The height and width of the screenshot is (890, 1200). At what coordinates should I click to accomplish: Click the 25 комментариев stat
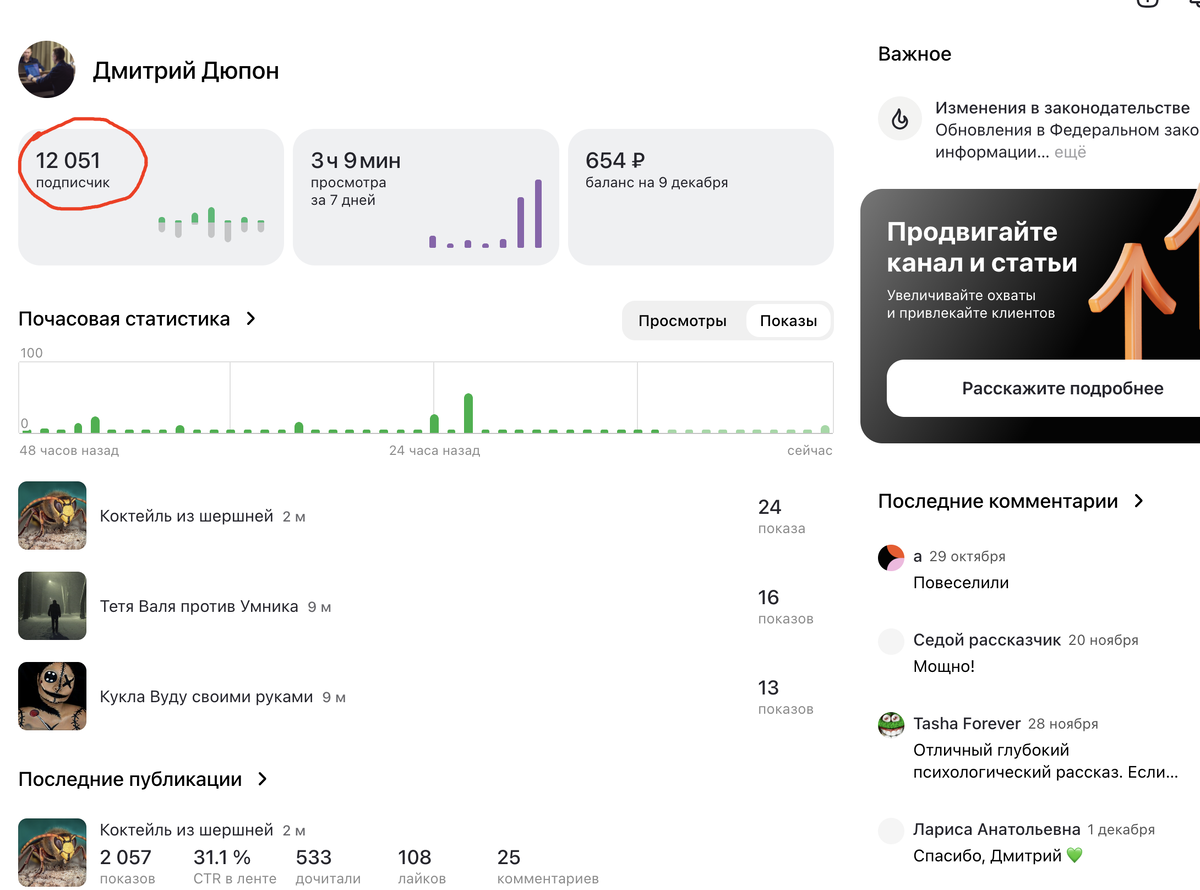(x=547, y=866)
